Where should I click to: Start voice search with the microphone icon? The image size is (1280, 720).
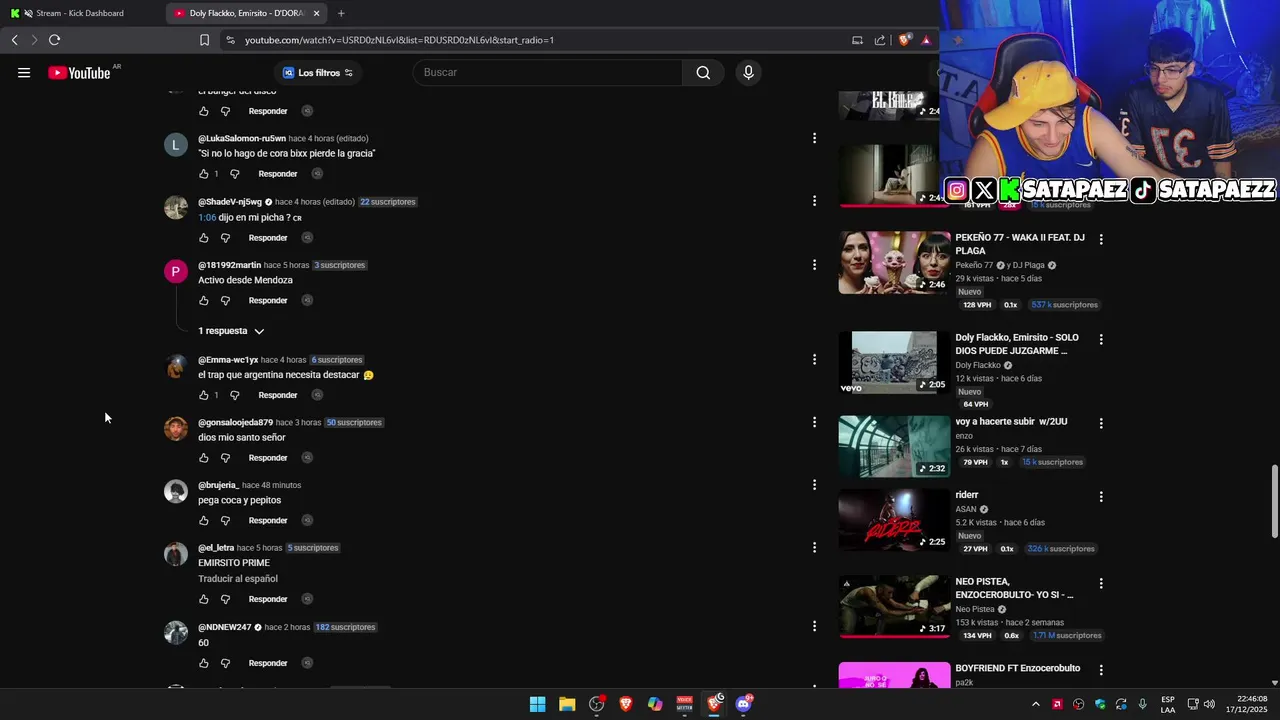(748, 72)
